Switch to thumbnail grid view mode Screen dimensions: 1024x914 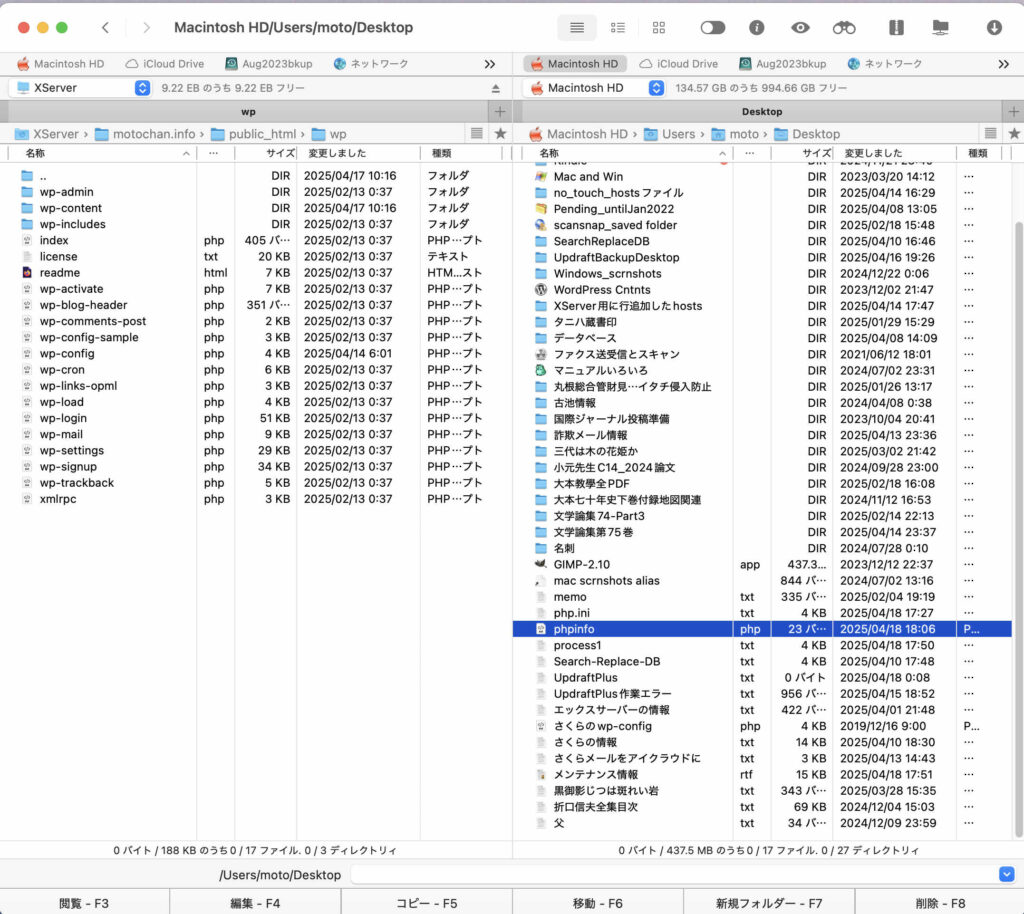658,27
